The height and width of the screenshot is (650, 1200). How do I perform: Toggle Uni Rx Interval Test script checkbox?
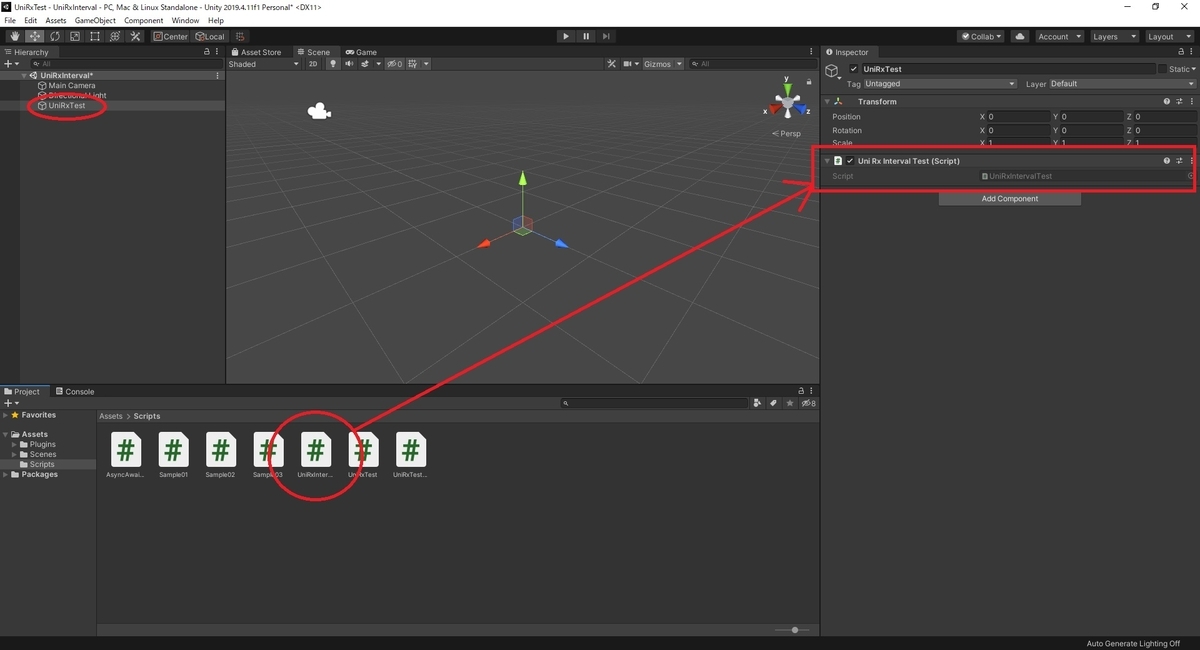850,161
